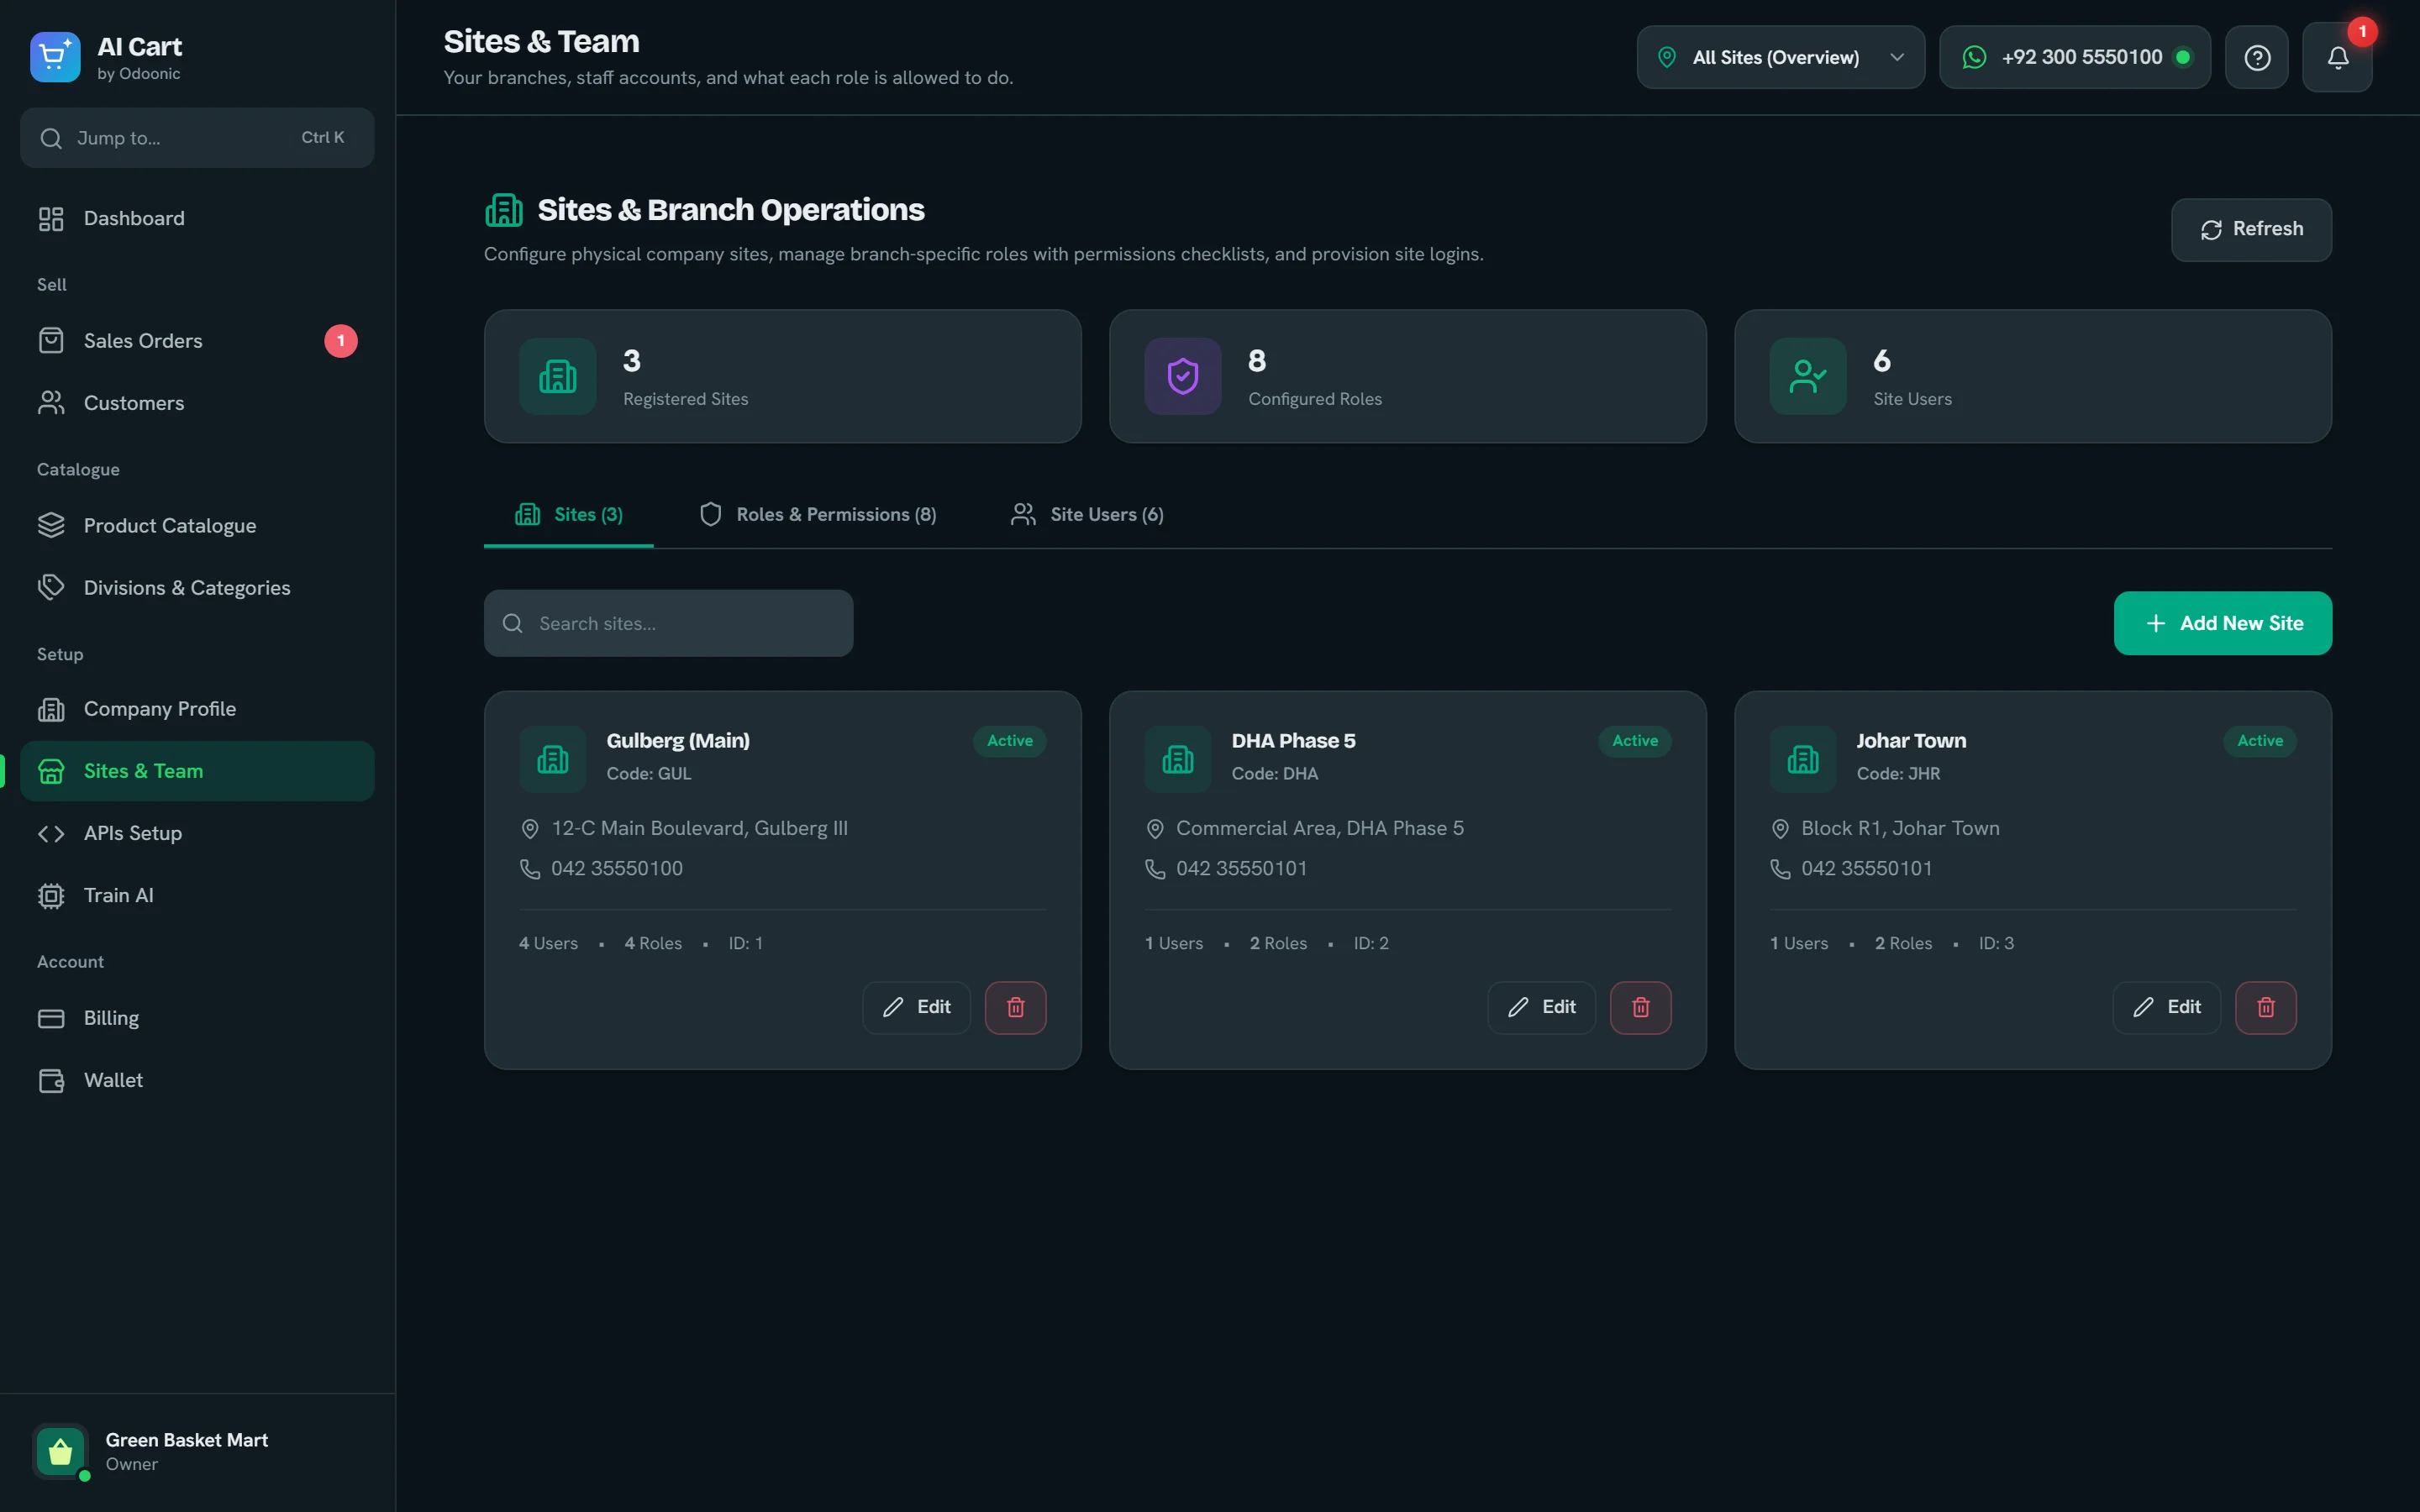Screen dimensions: 2420x1512
Task: Click the Site Users person icon
Action: pos(1808,376)
